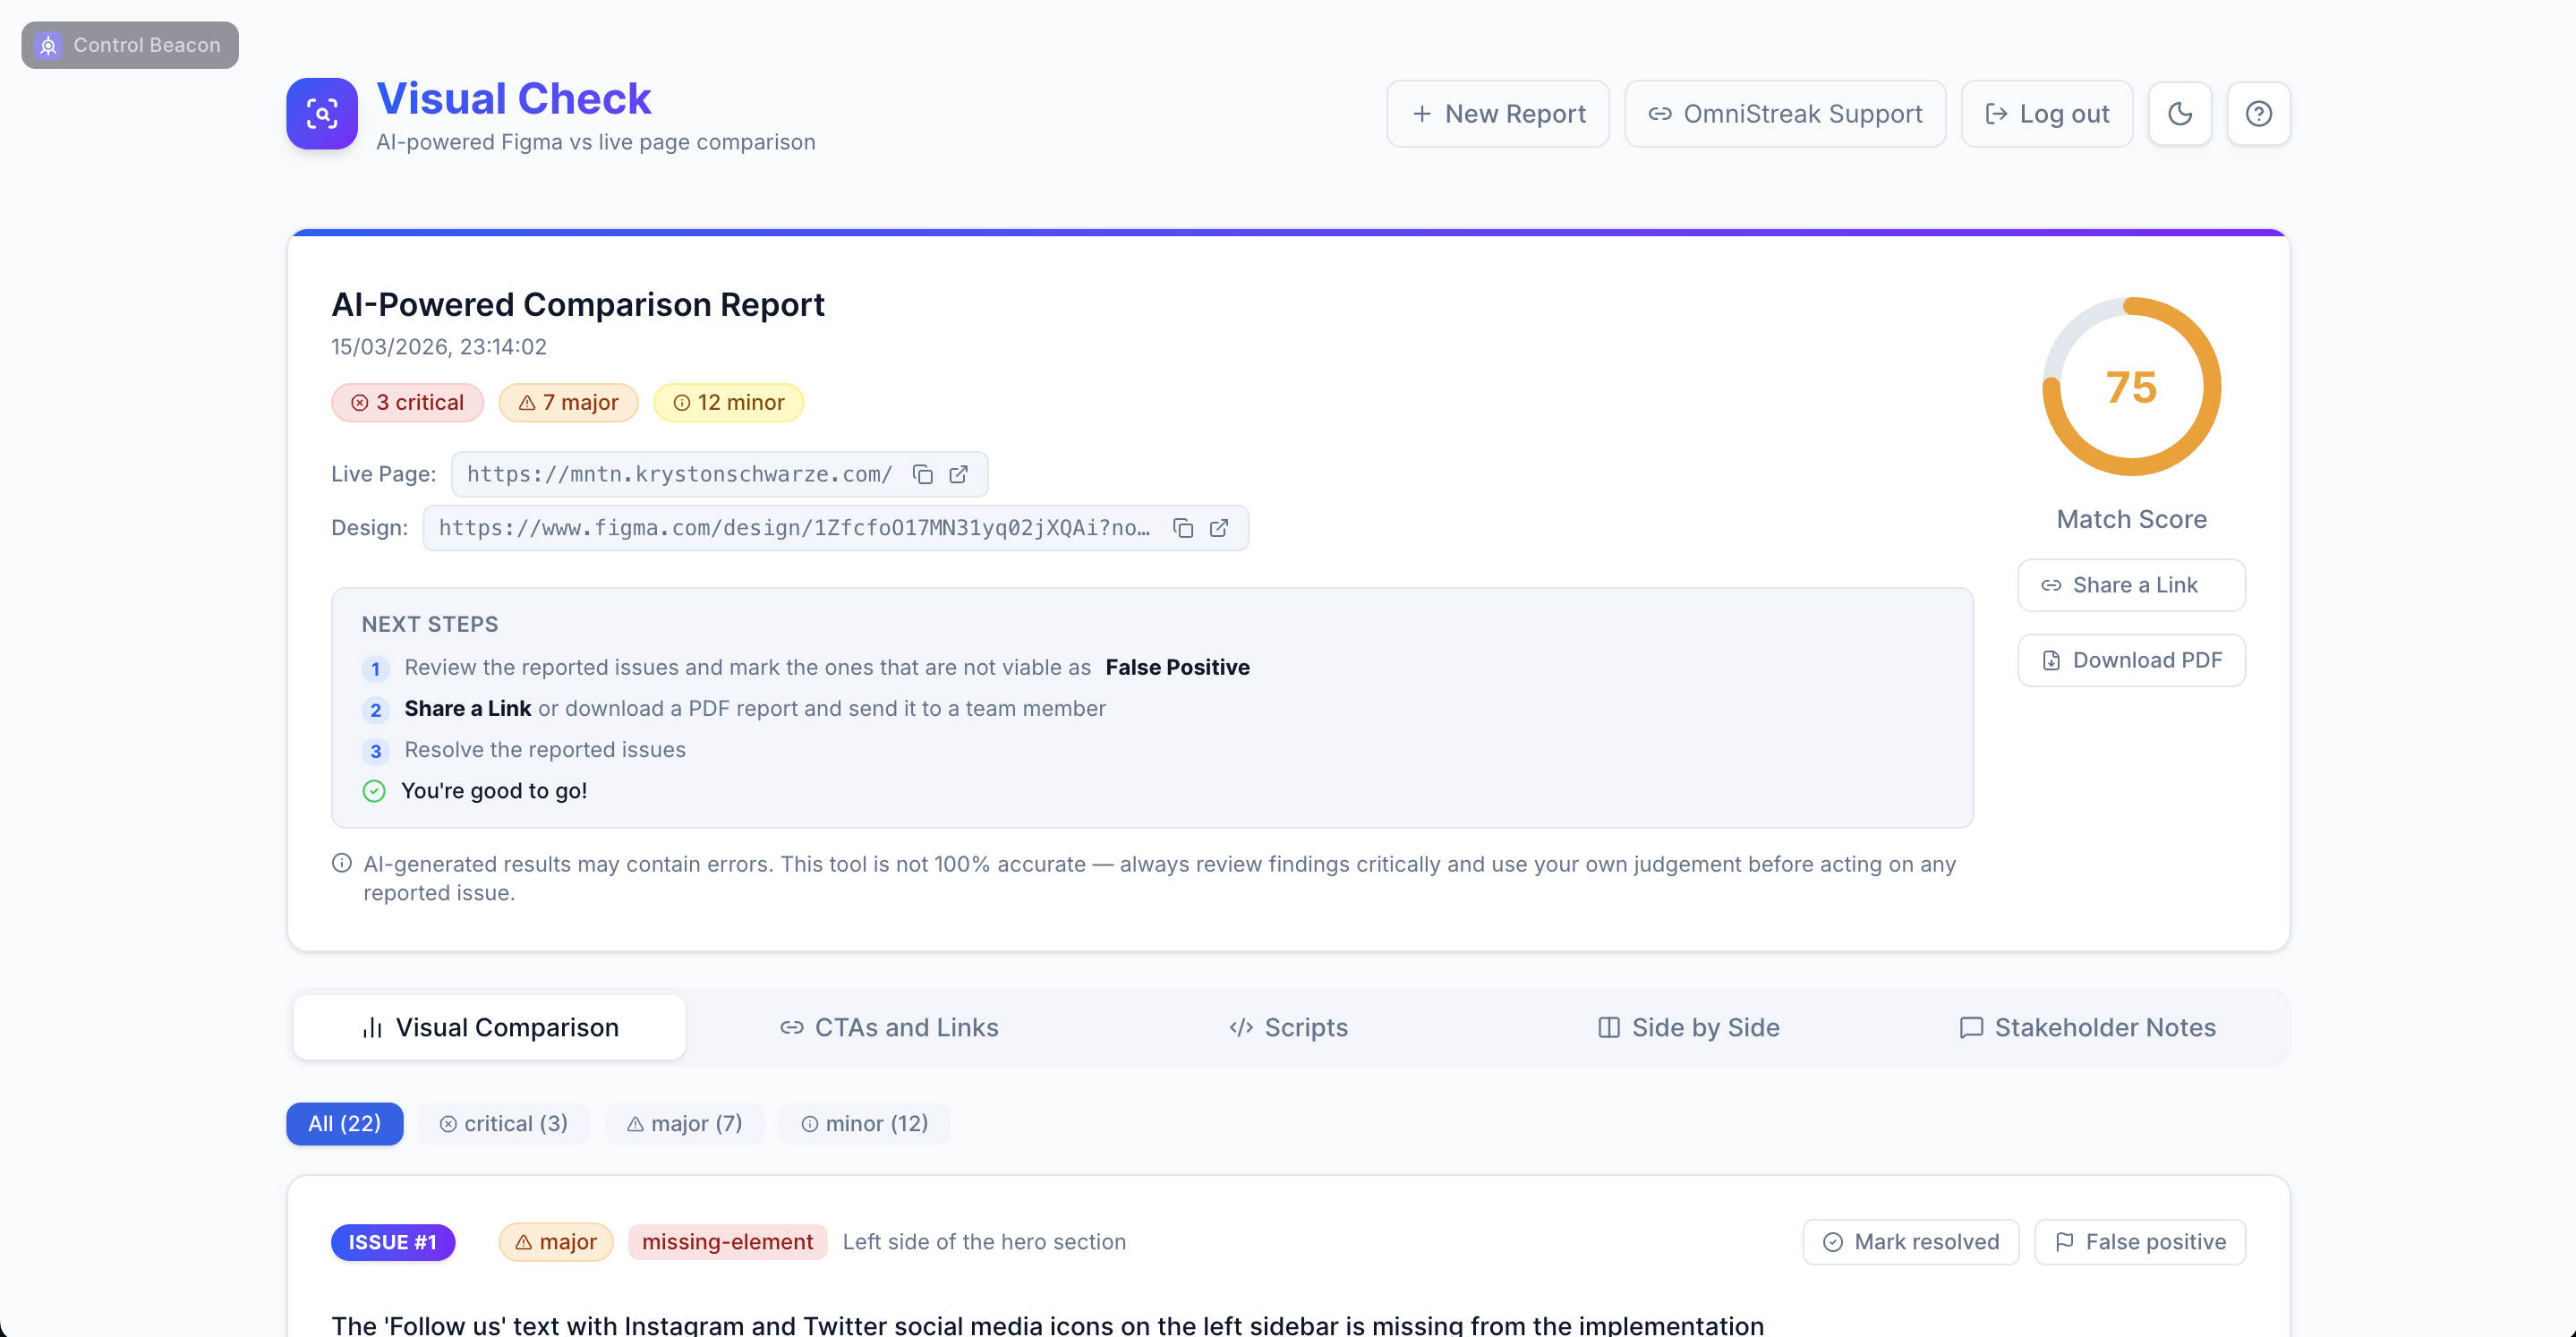Select the All (22) filter
The width and height of the screenshot is (2576, 1337).
click(x=345, y=1123)
